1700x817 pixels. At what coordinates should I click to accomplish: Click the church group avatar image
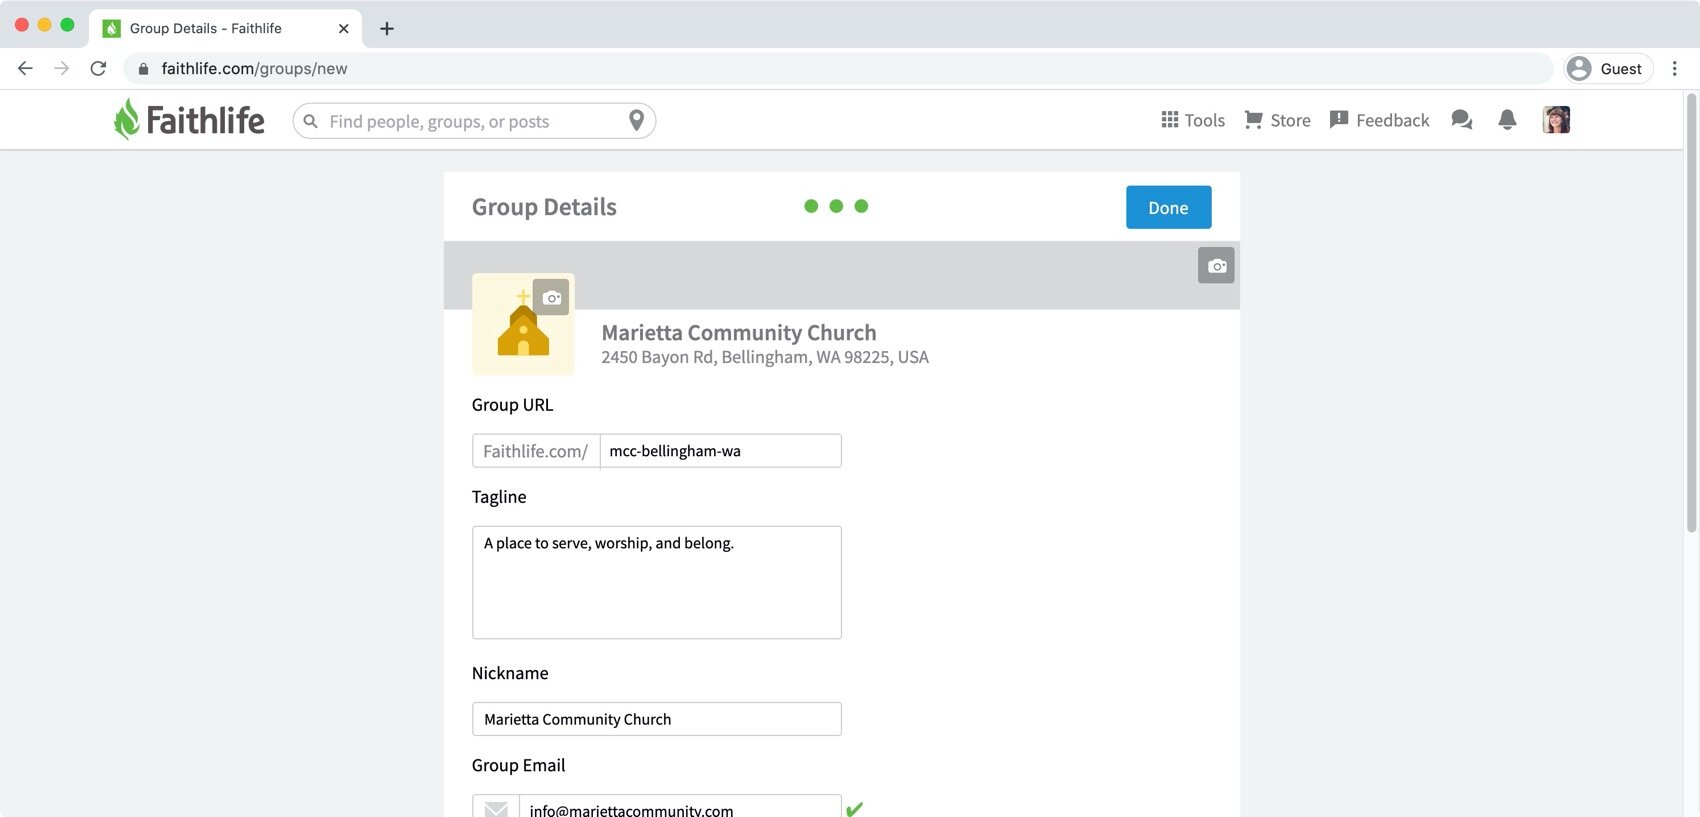523,325
